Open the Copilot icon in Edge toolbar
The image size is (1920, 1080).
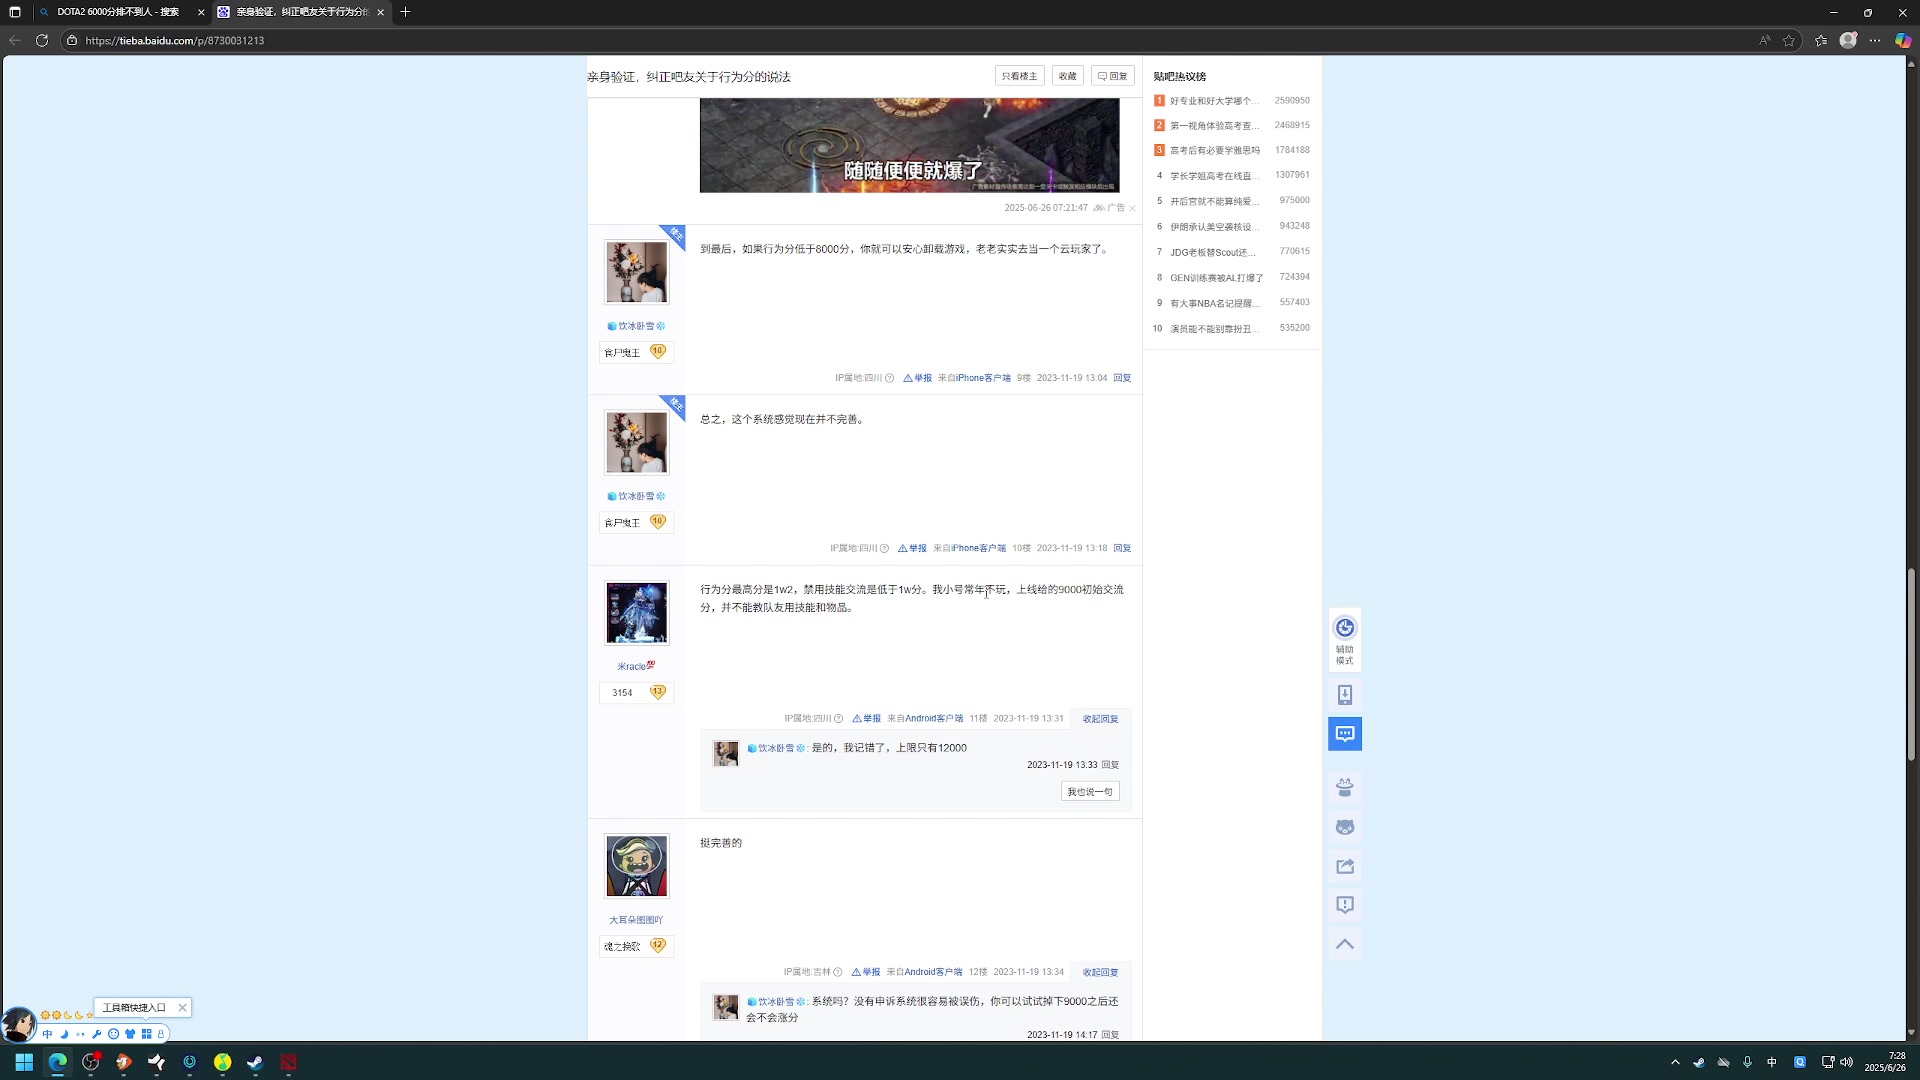tap(1903, 40)
